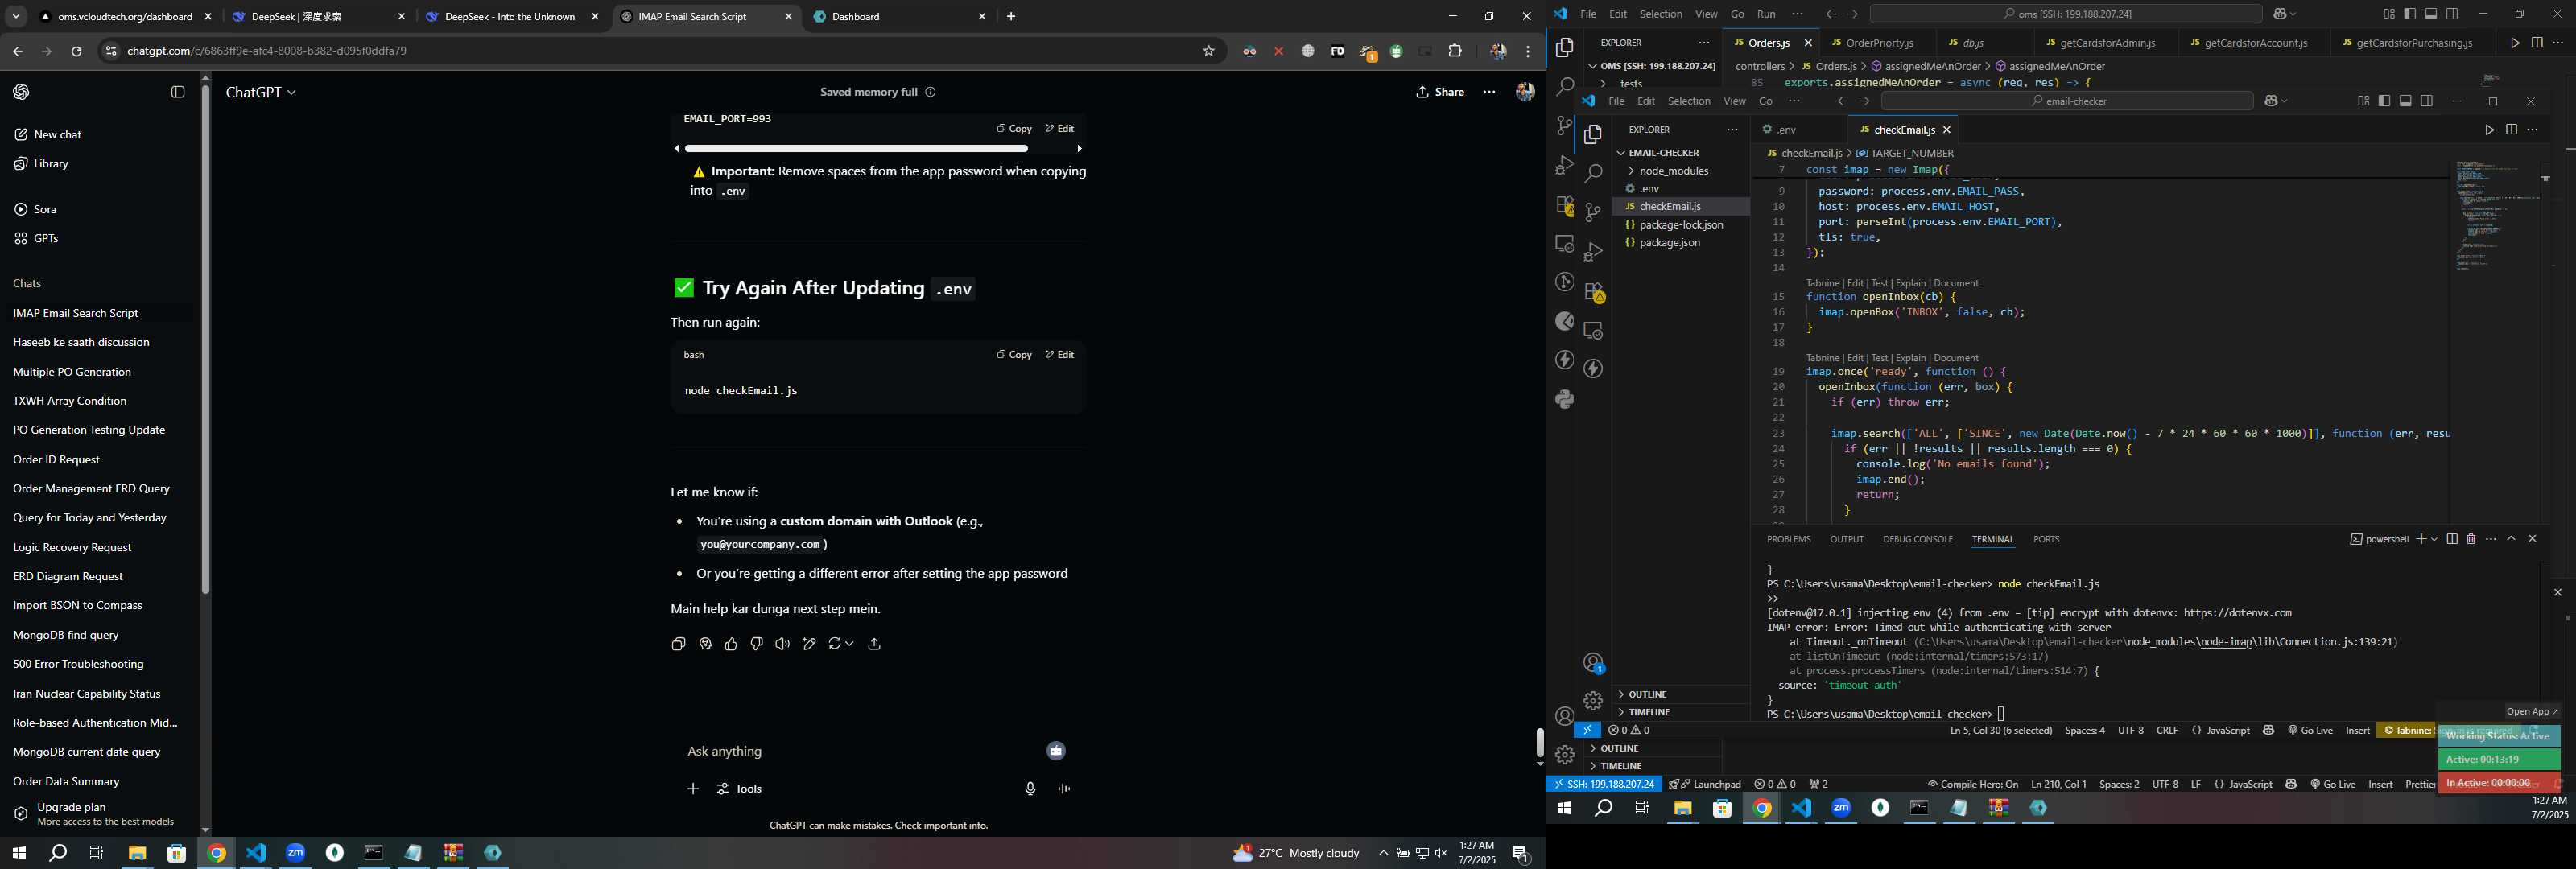This screenshot has height=869, width=2576.
Task: Reload the ChatGPT page
Action: coord(76,51)
